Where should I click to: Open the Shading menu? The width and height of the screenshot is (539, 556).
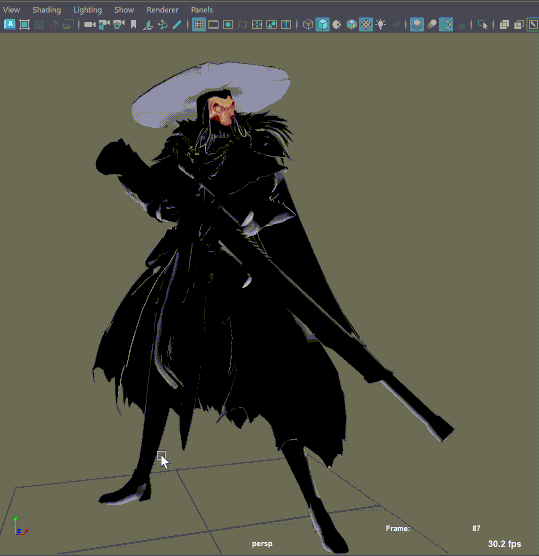[x=46, y=10]
